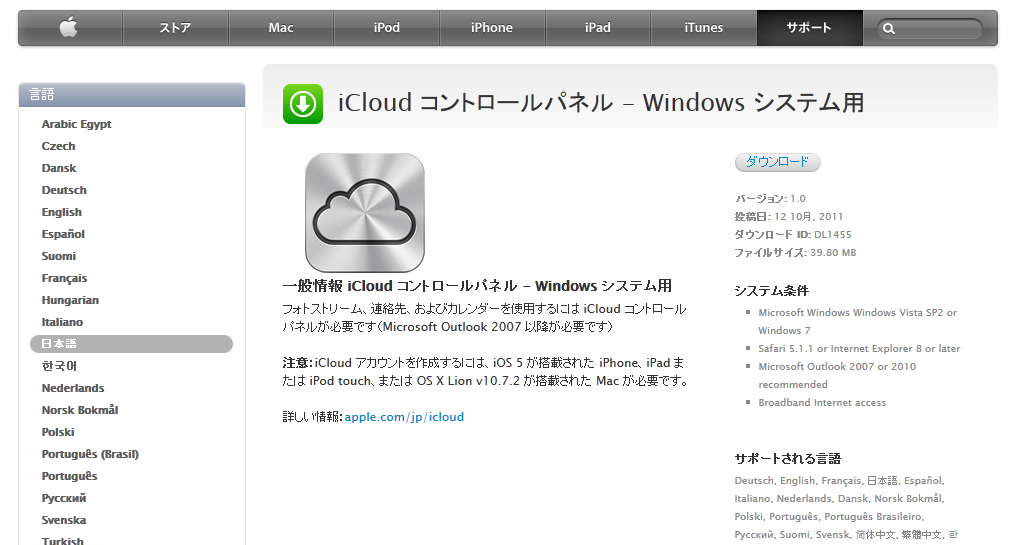
Task: Click the Safari 5.1.1 requirement item
Action: (859, 348)
